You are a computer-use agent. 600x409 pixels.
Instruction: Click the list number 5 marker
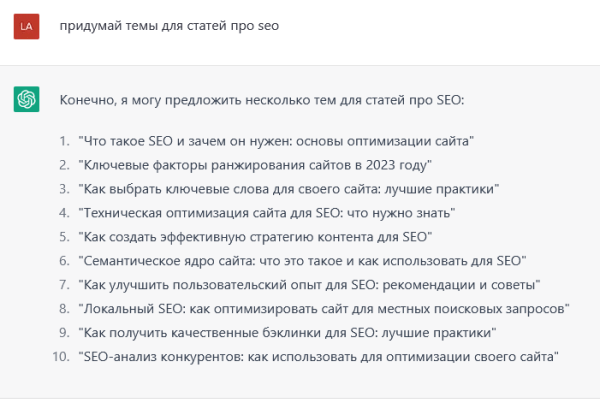[64, 236]
